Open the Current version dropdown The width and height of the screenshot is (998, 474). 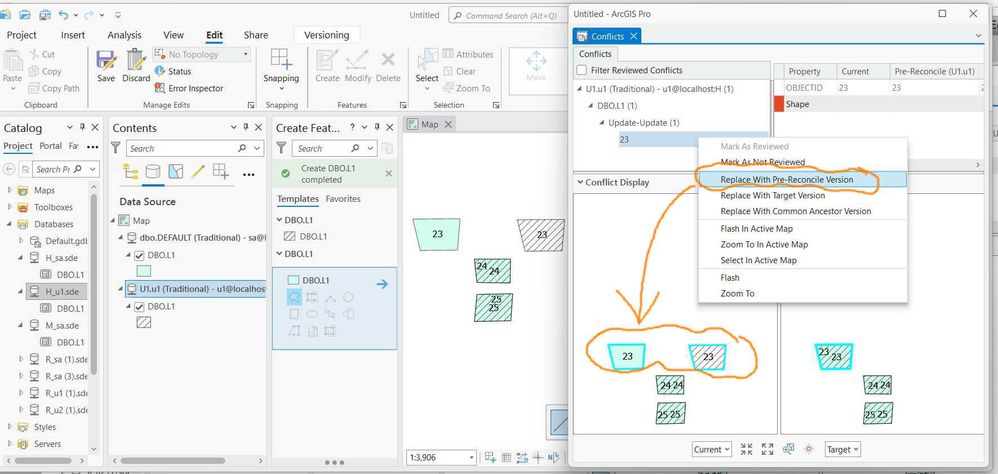tap(712, 449)
